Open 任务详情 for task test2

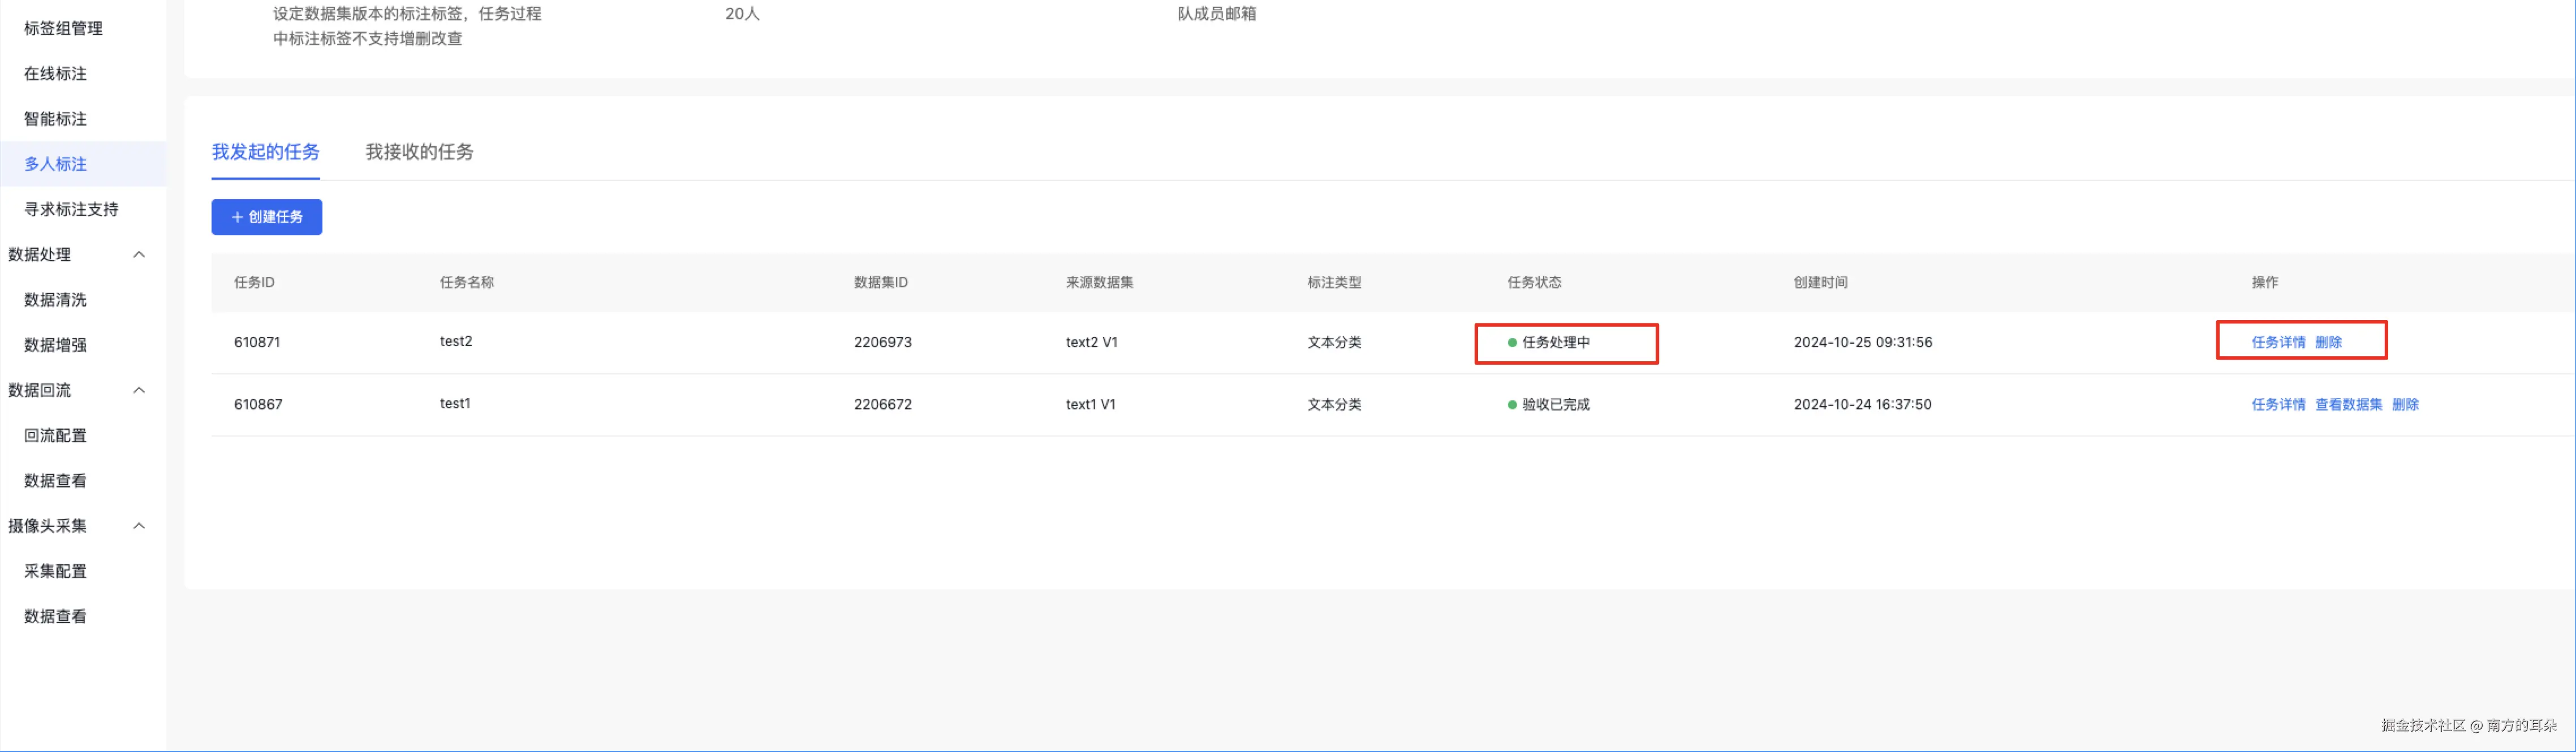coord(2277,342)
